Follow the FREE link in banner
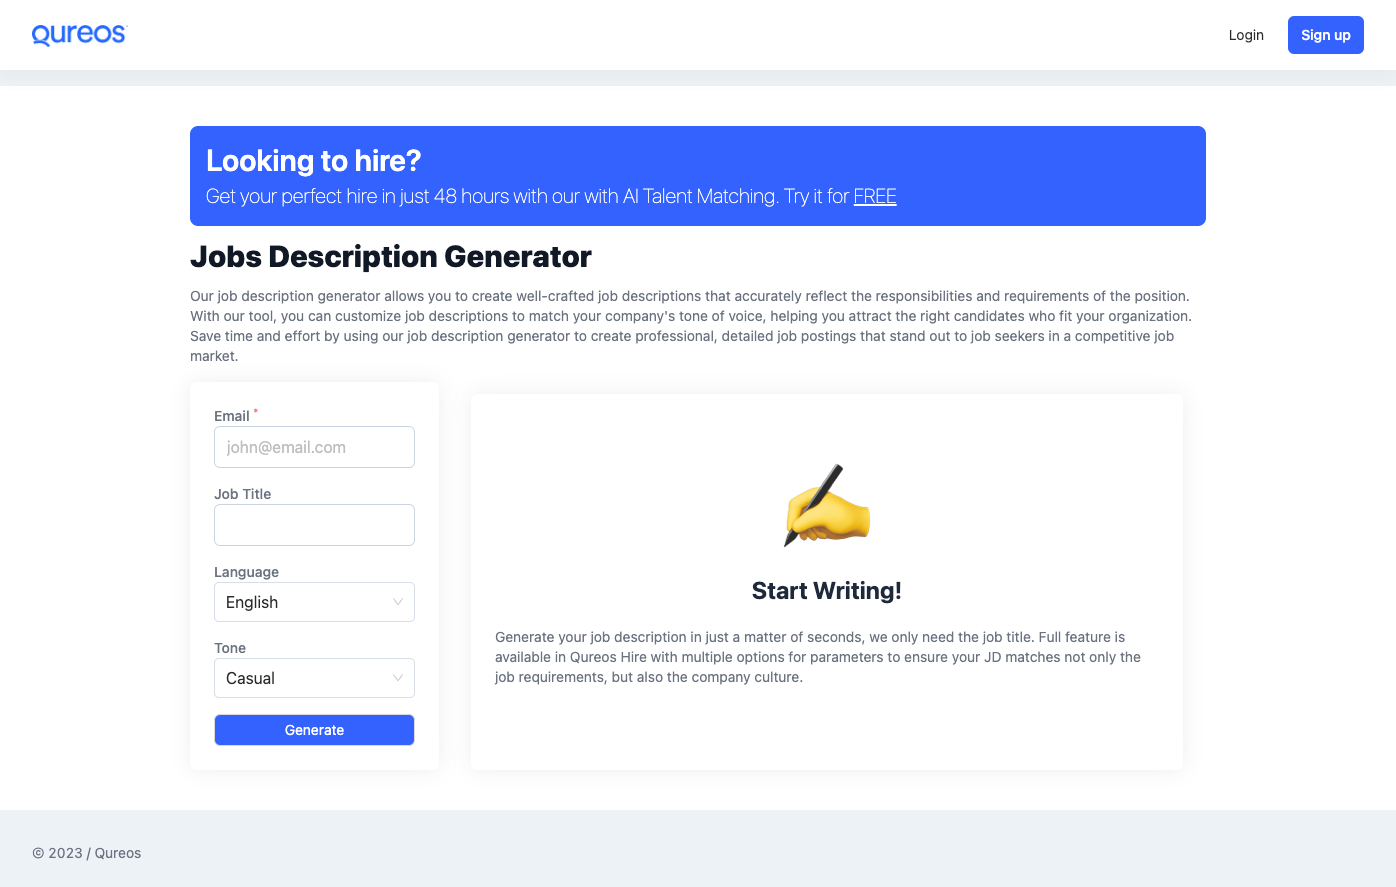Image resolution: width=1396 pixels, height=887 pixels. tap(874, 197)
